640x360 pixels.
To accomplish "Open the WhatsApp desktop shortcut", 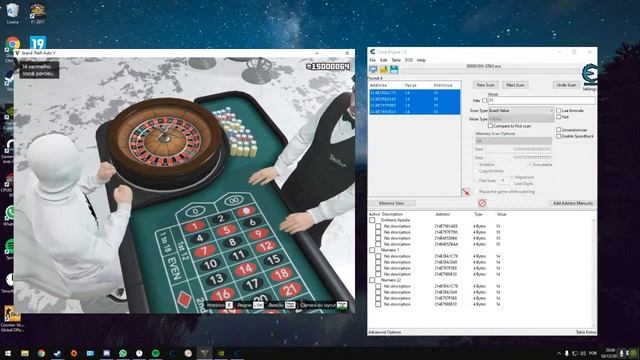I will [10, 214].
